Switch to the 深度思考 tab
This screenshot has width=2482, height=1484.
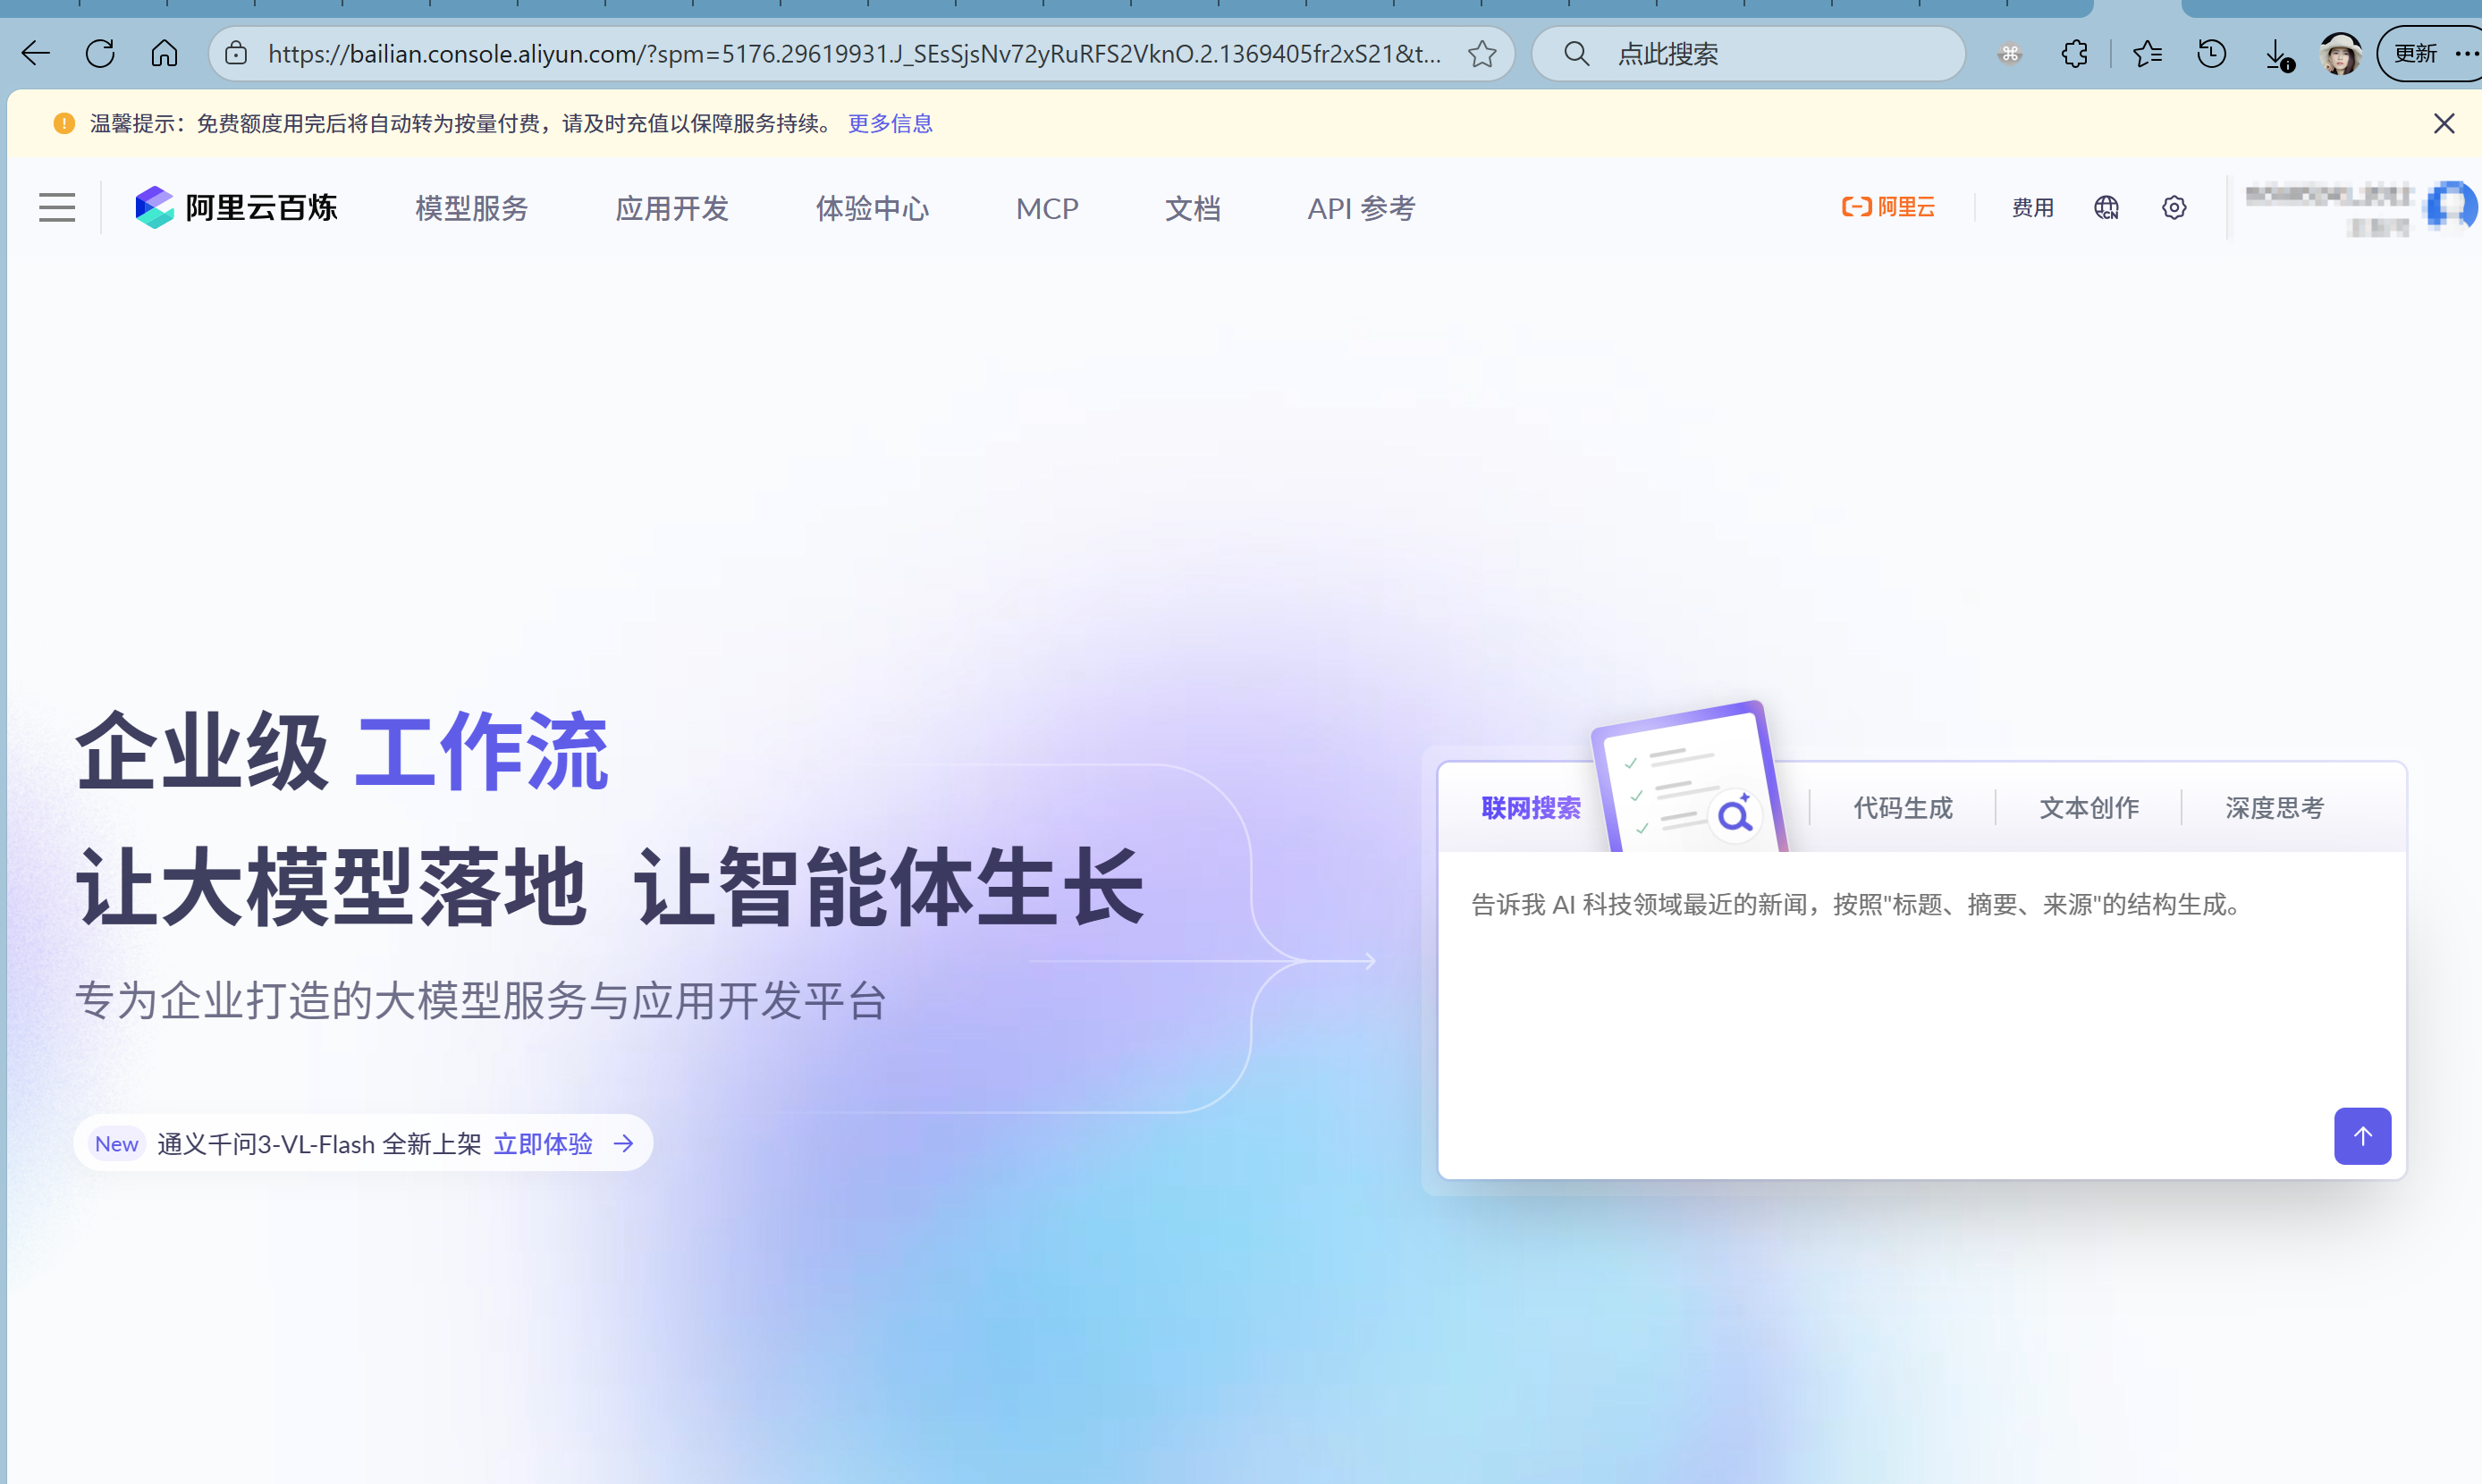coord(2274,808)
